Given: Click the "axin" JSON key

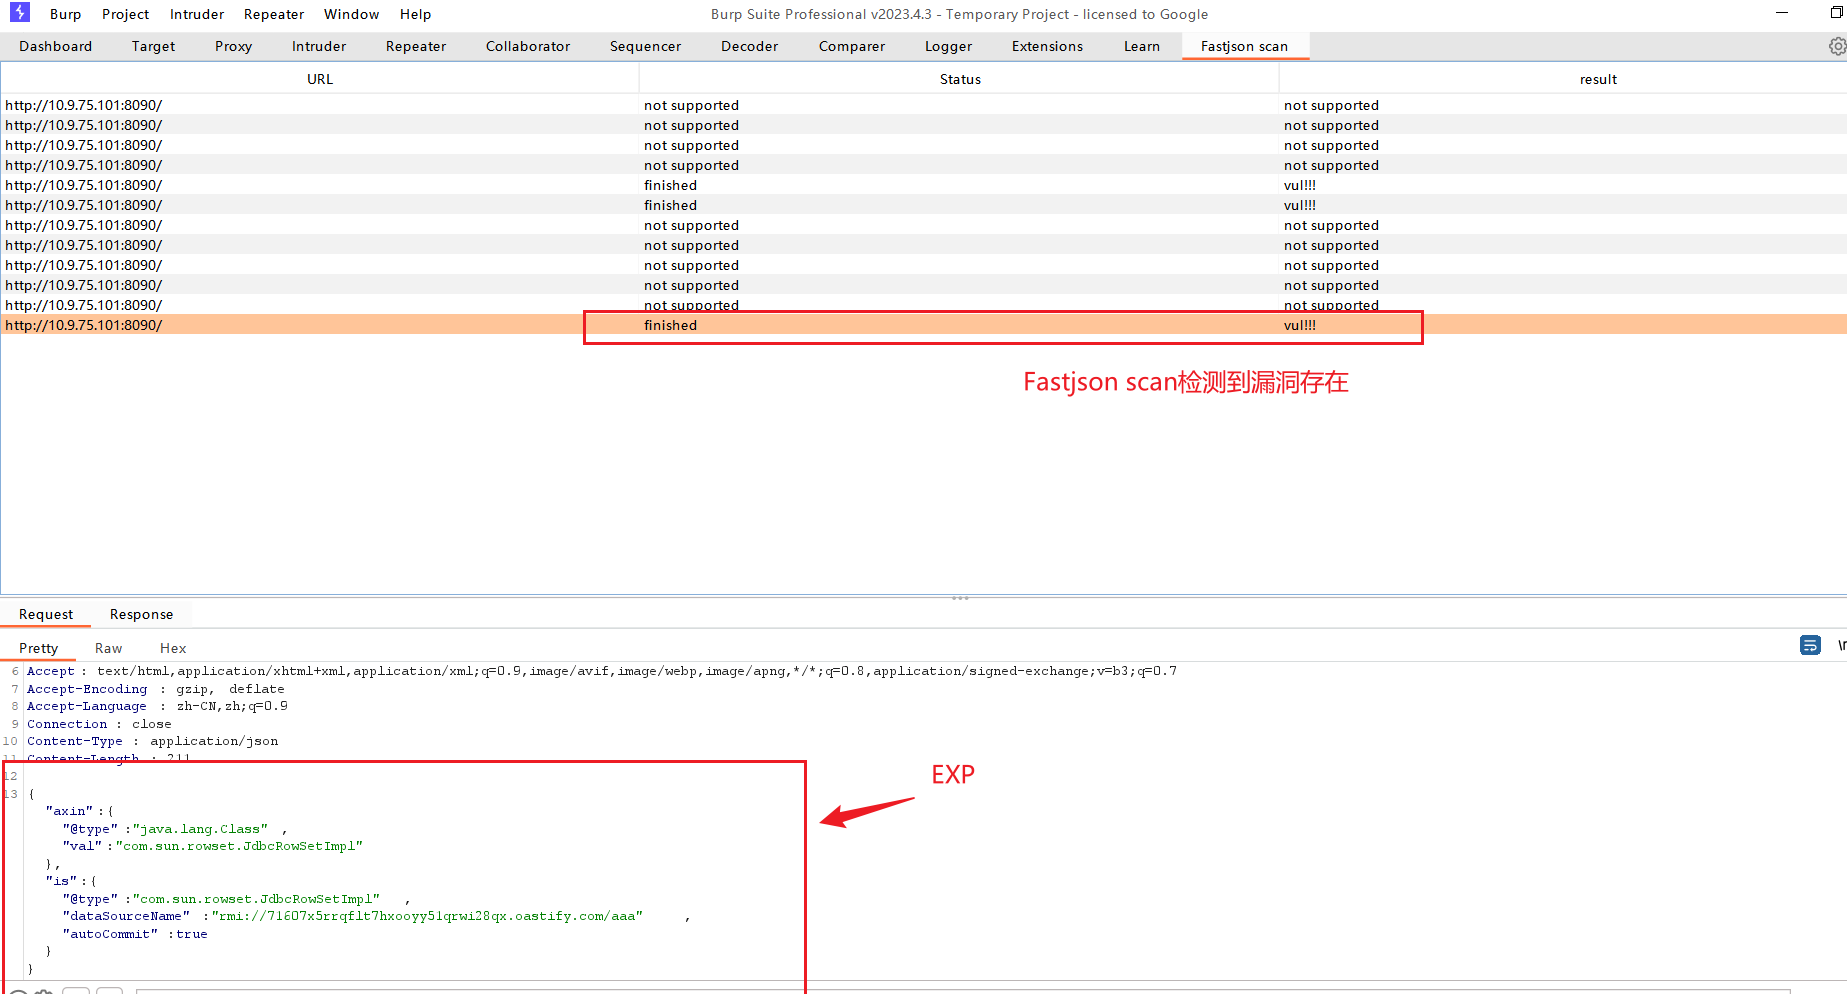Looking at the screenshot, I should pyautogui.click(x=69, y=811).
